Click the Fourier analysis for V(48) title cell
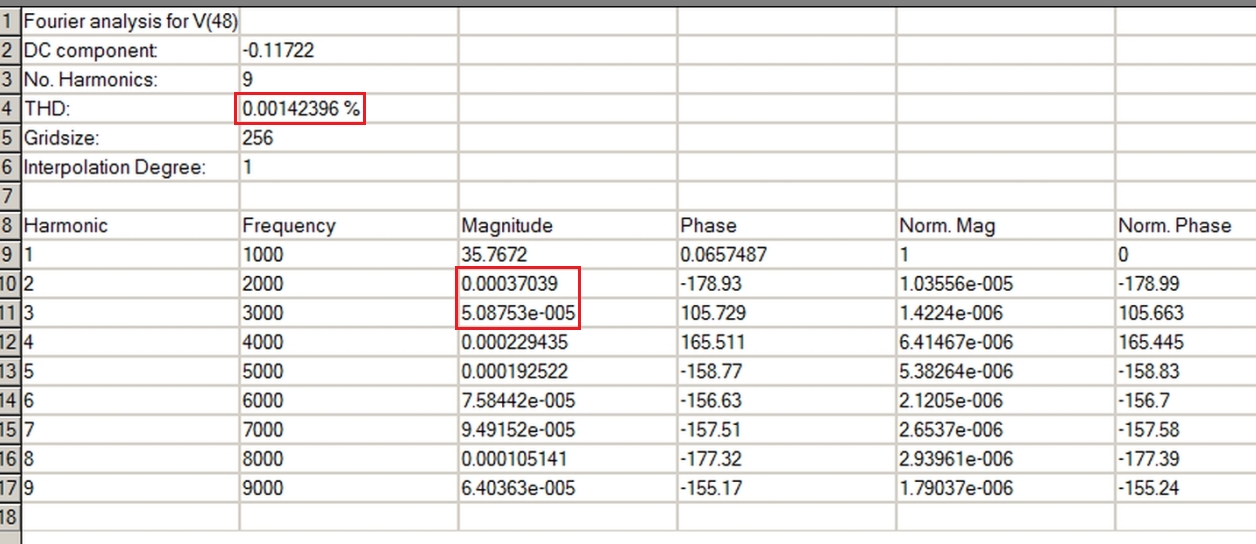This screenshot has height=544, width=1256. pyautogui.click(x=130, y=20)
